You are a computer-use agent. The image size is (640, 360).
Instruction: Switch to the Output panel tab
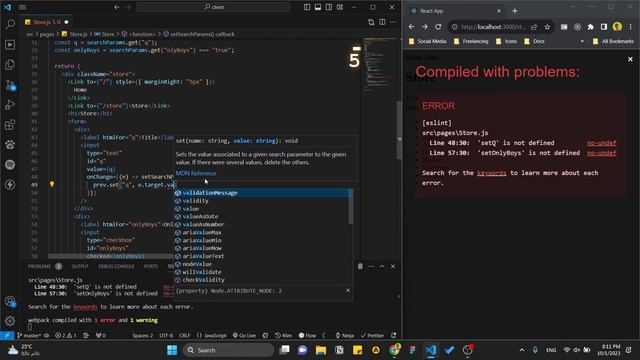click(x=80, y=267)
